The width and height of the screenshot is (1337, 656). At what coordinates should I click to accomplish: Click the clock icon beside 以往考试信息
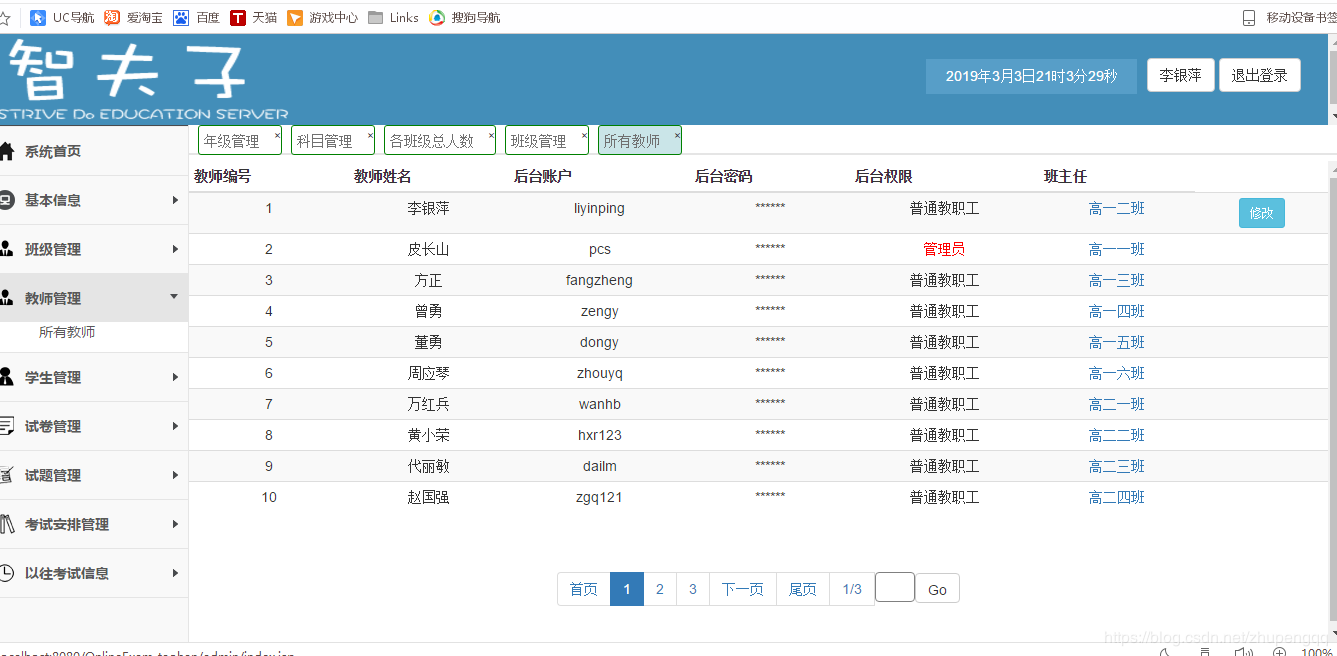(6, 573)
